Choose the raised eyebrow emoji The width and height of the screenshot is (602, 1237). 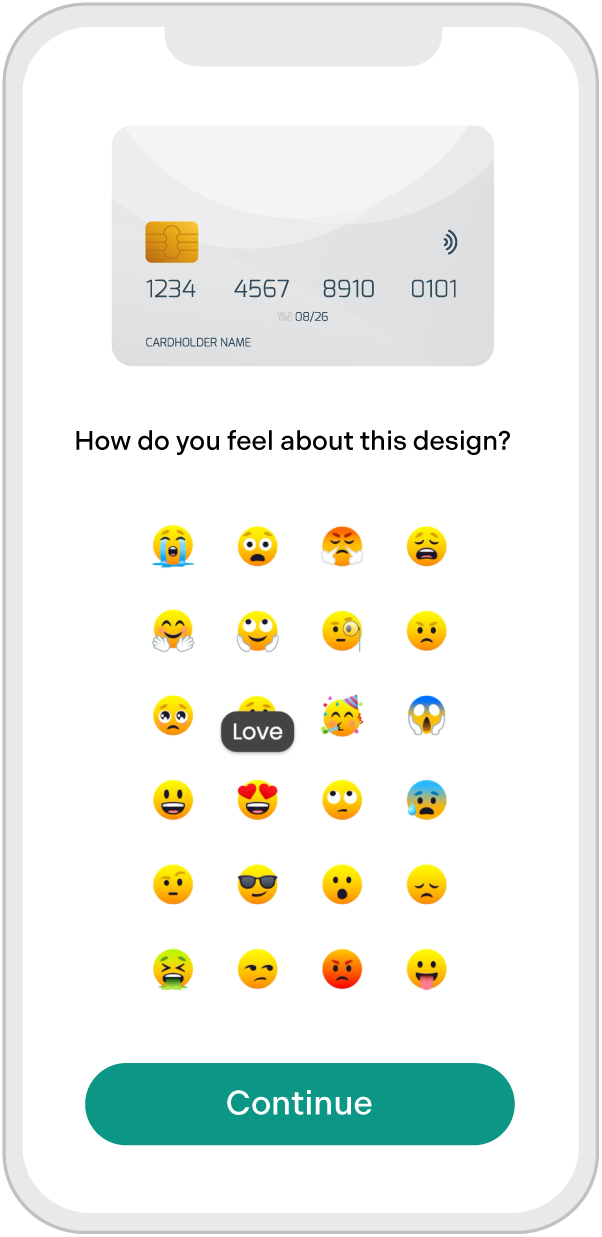click(173, 885)
